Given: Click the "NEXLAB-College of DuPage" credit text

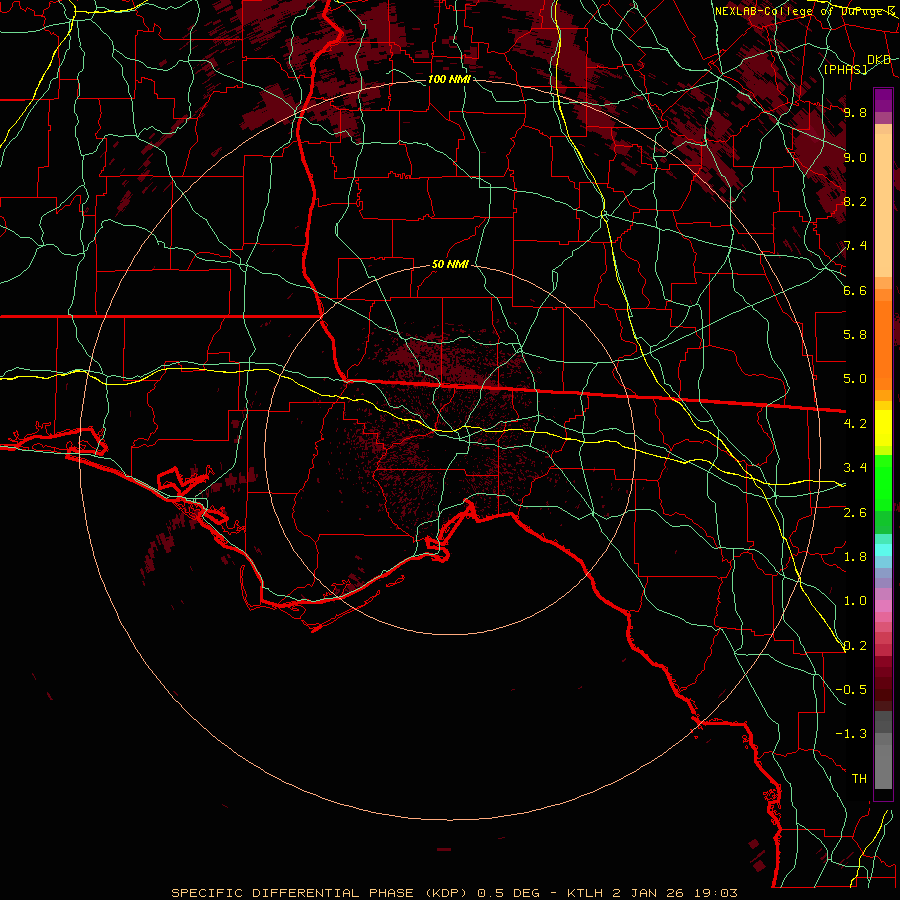Looking at the screenshot, I should click(800, 11).
